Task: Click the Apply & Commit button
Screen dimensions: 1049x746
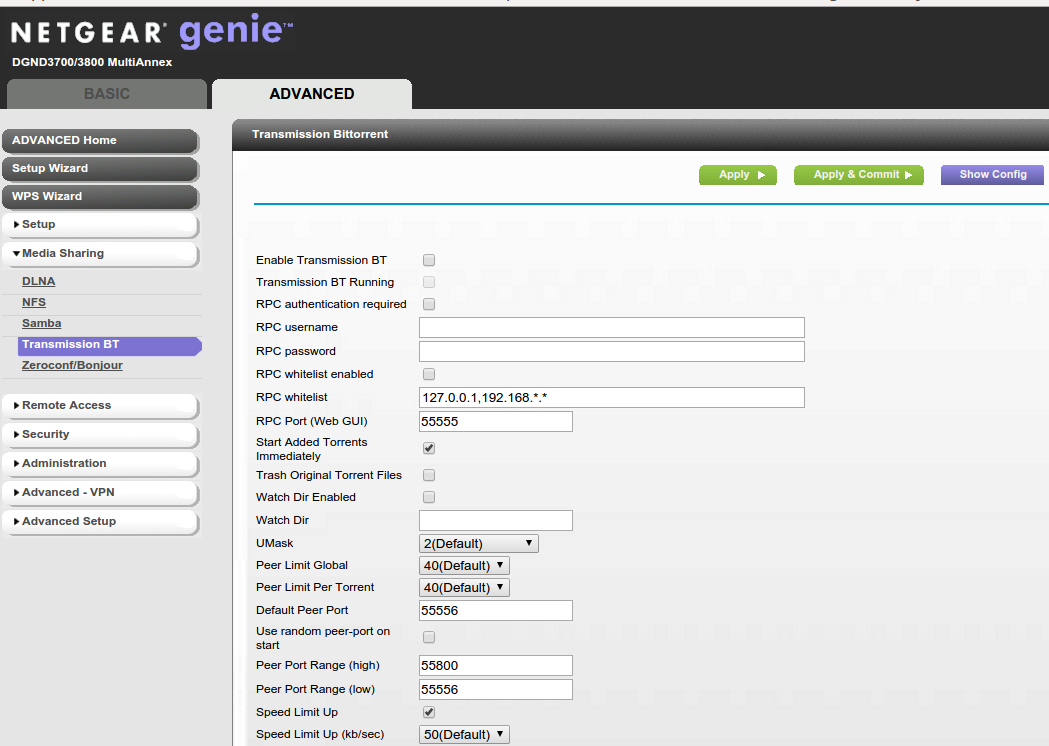Action: pos(858,175)
